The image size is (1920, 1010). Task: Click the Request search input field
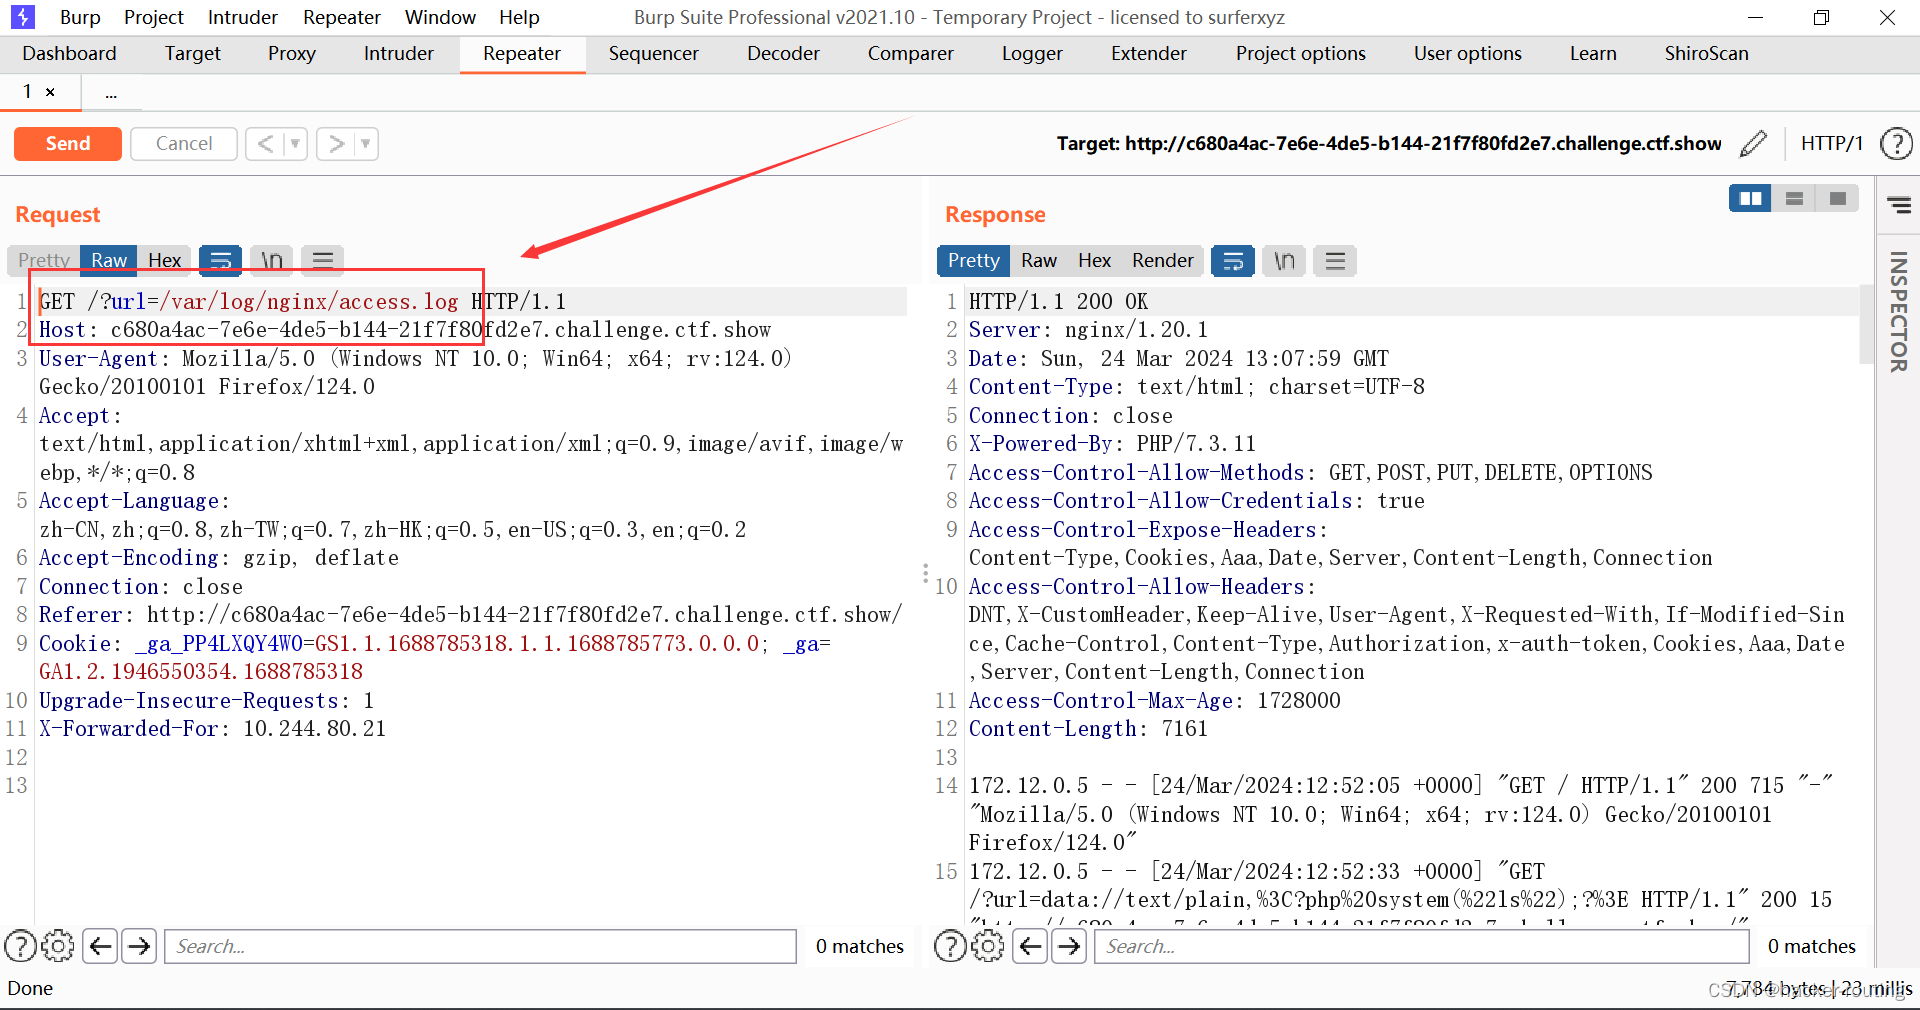[x=480, y=946]
